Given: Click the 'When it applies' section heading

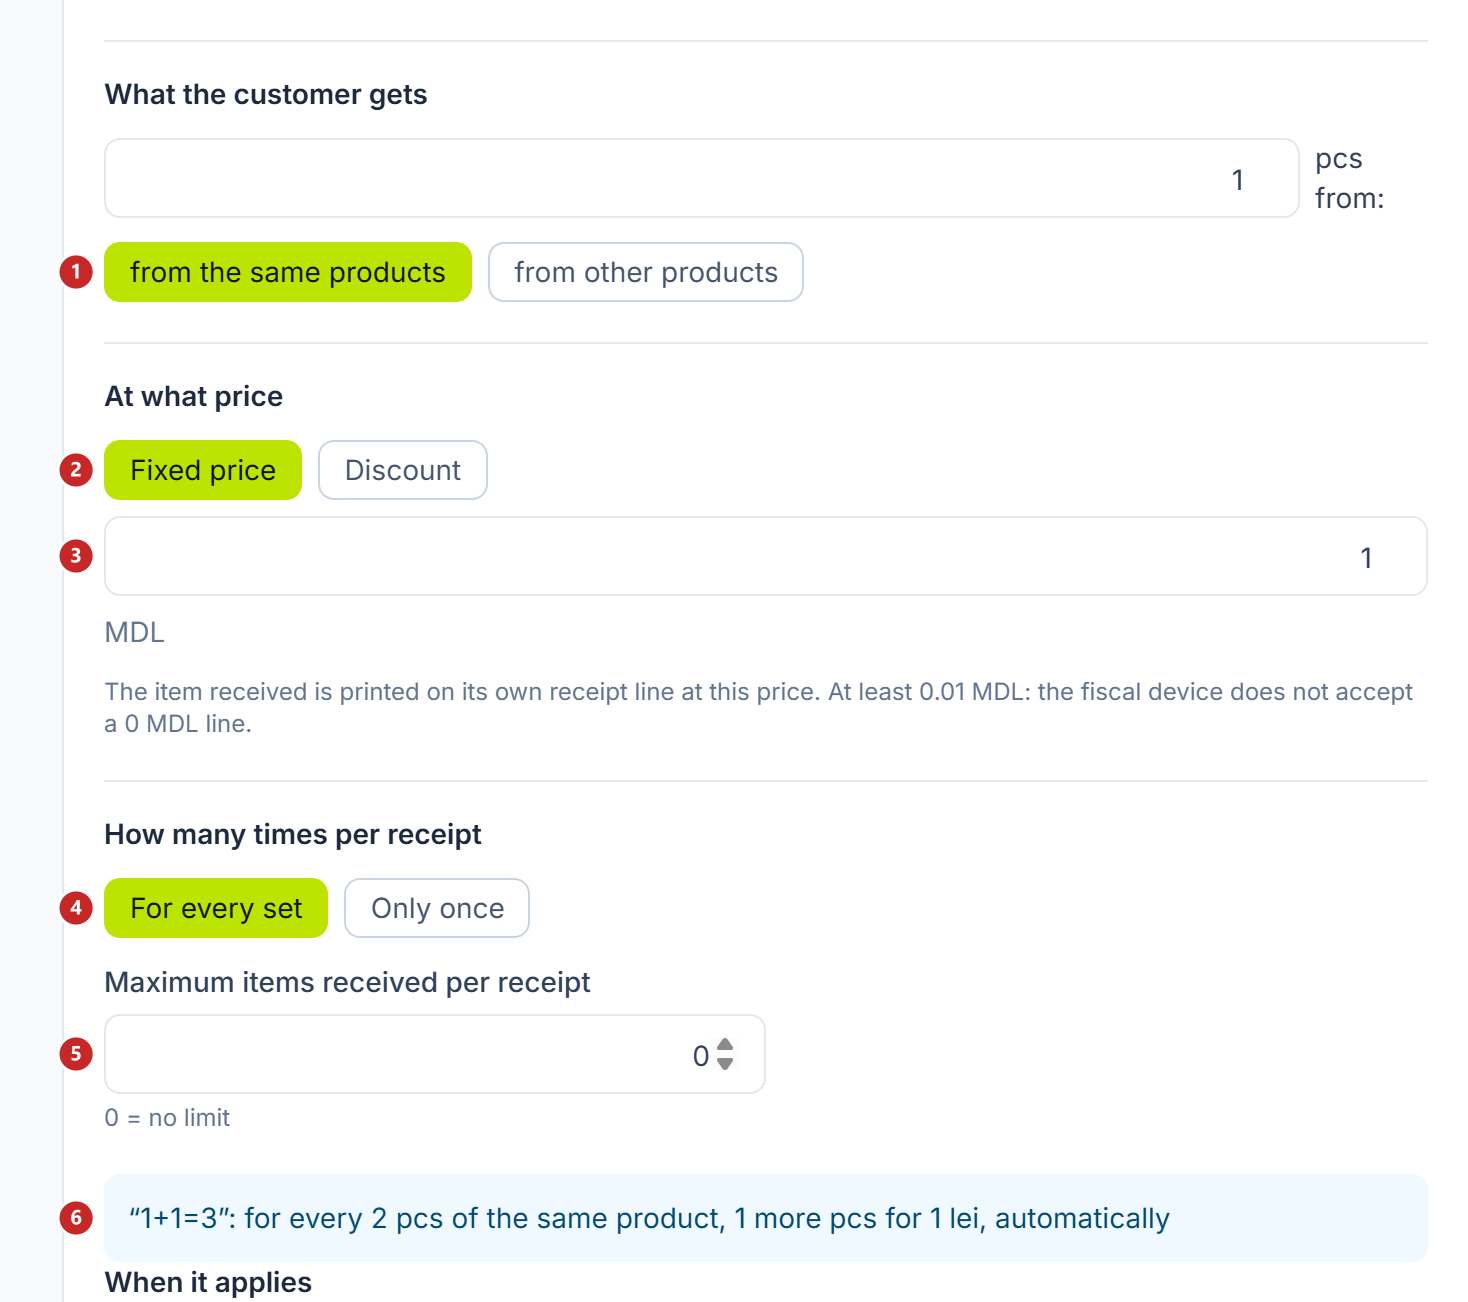Looking at the screenshot, I should tap(208, 1282).
